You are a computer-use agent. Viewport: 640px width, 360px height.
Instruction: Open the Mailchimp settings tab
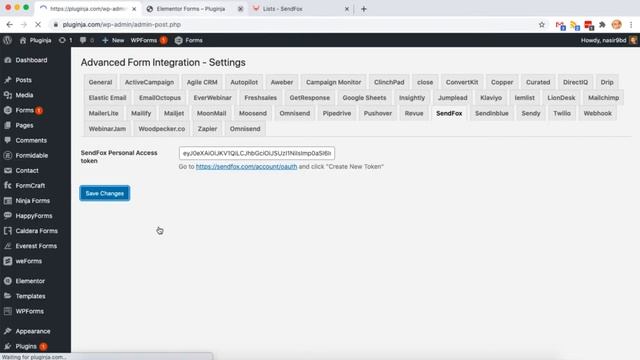pos(604,98)
